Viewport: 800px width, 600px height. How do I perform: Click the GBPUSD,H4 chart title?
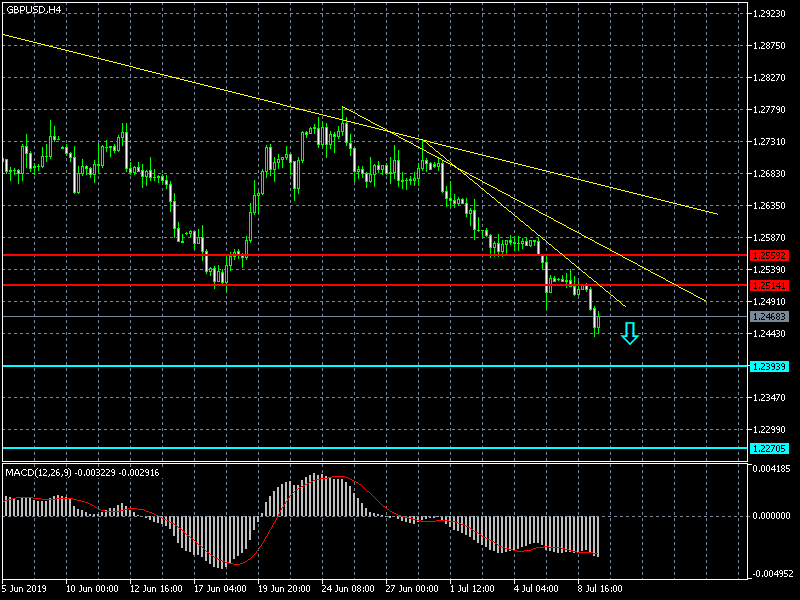point(34,10)
